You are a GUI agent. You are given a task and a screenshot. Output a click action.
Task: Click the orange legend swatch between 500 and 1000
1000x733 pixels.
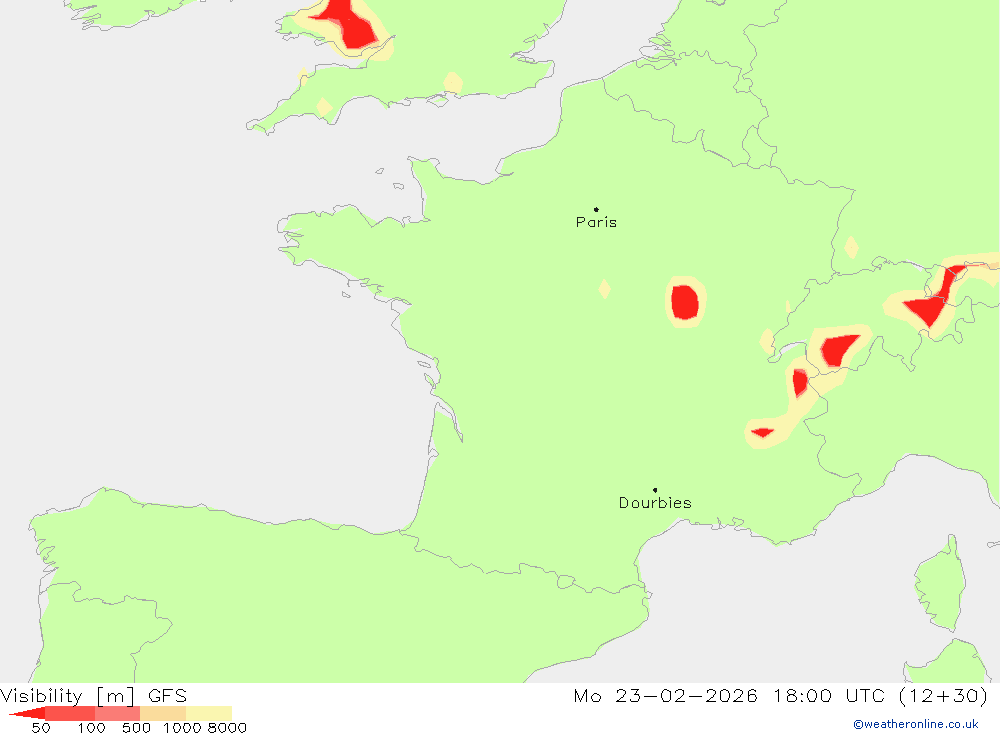point(163,713)
